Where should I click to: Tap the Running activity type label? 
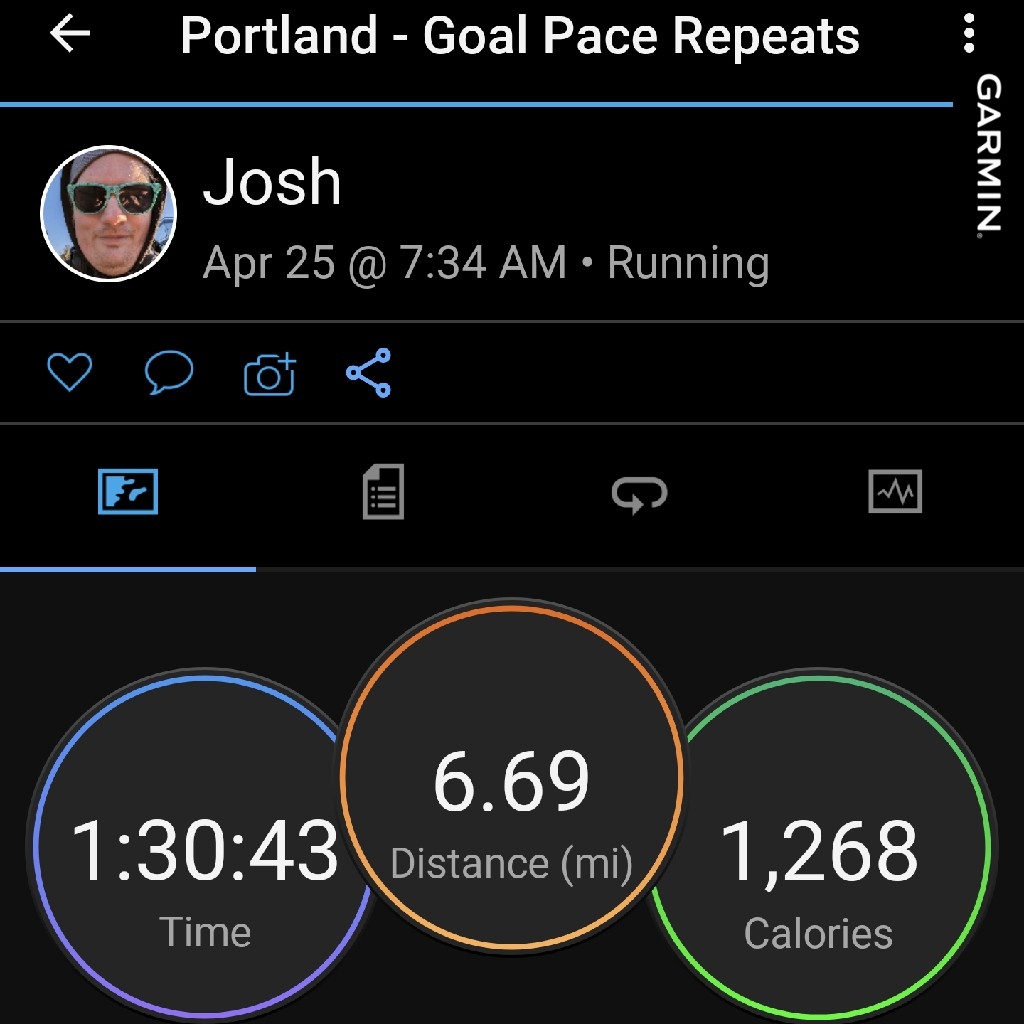point(688,263)
